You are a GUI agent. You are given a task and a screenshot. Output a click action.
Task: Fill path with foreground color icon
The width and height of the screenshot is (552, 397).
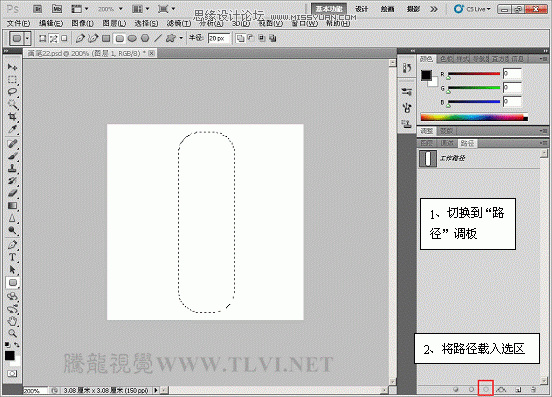coord(456,389)
